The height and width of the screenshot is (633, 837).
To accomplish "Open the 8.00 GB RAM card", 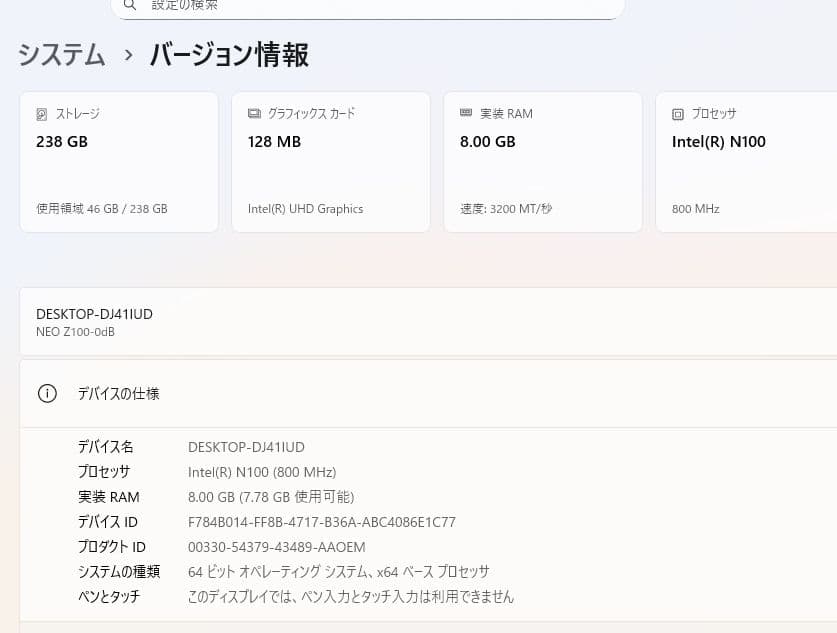I will [542, 161].
